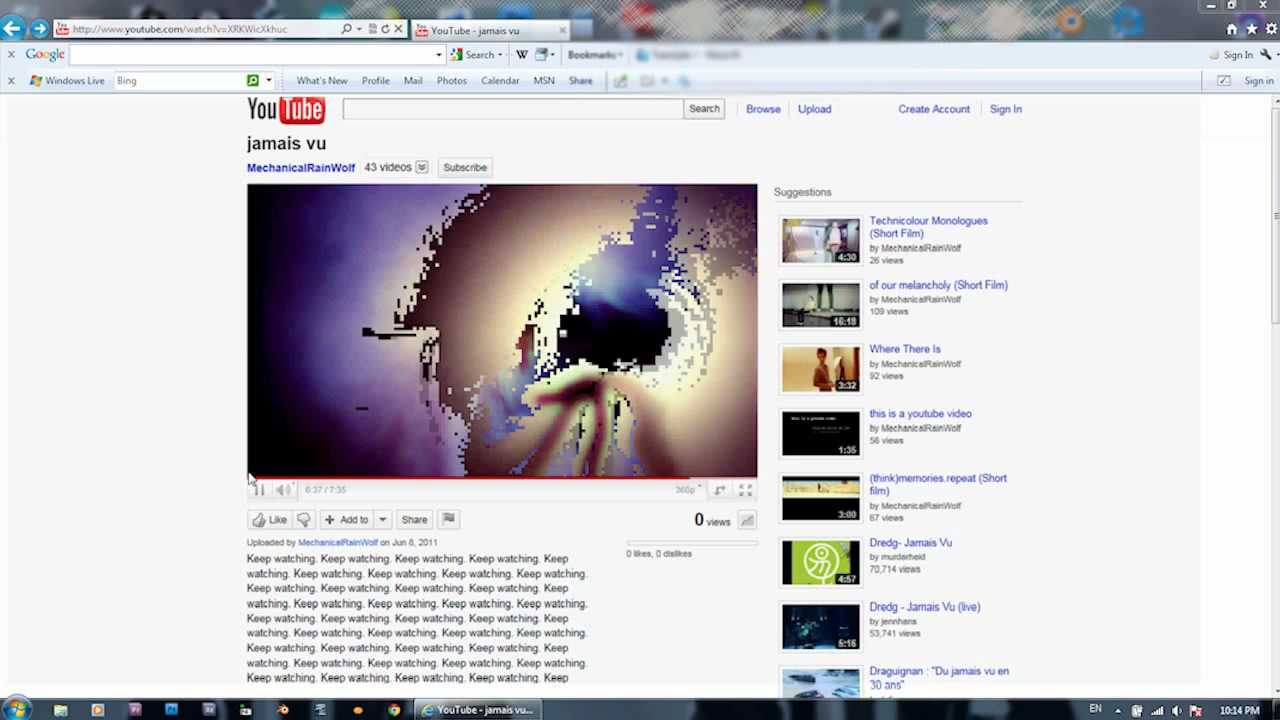Open Favorites star icon
This screenshot has width=1280, height=720.
click(x=1251, y=29)
